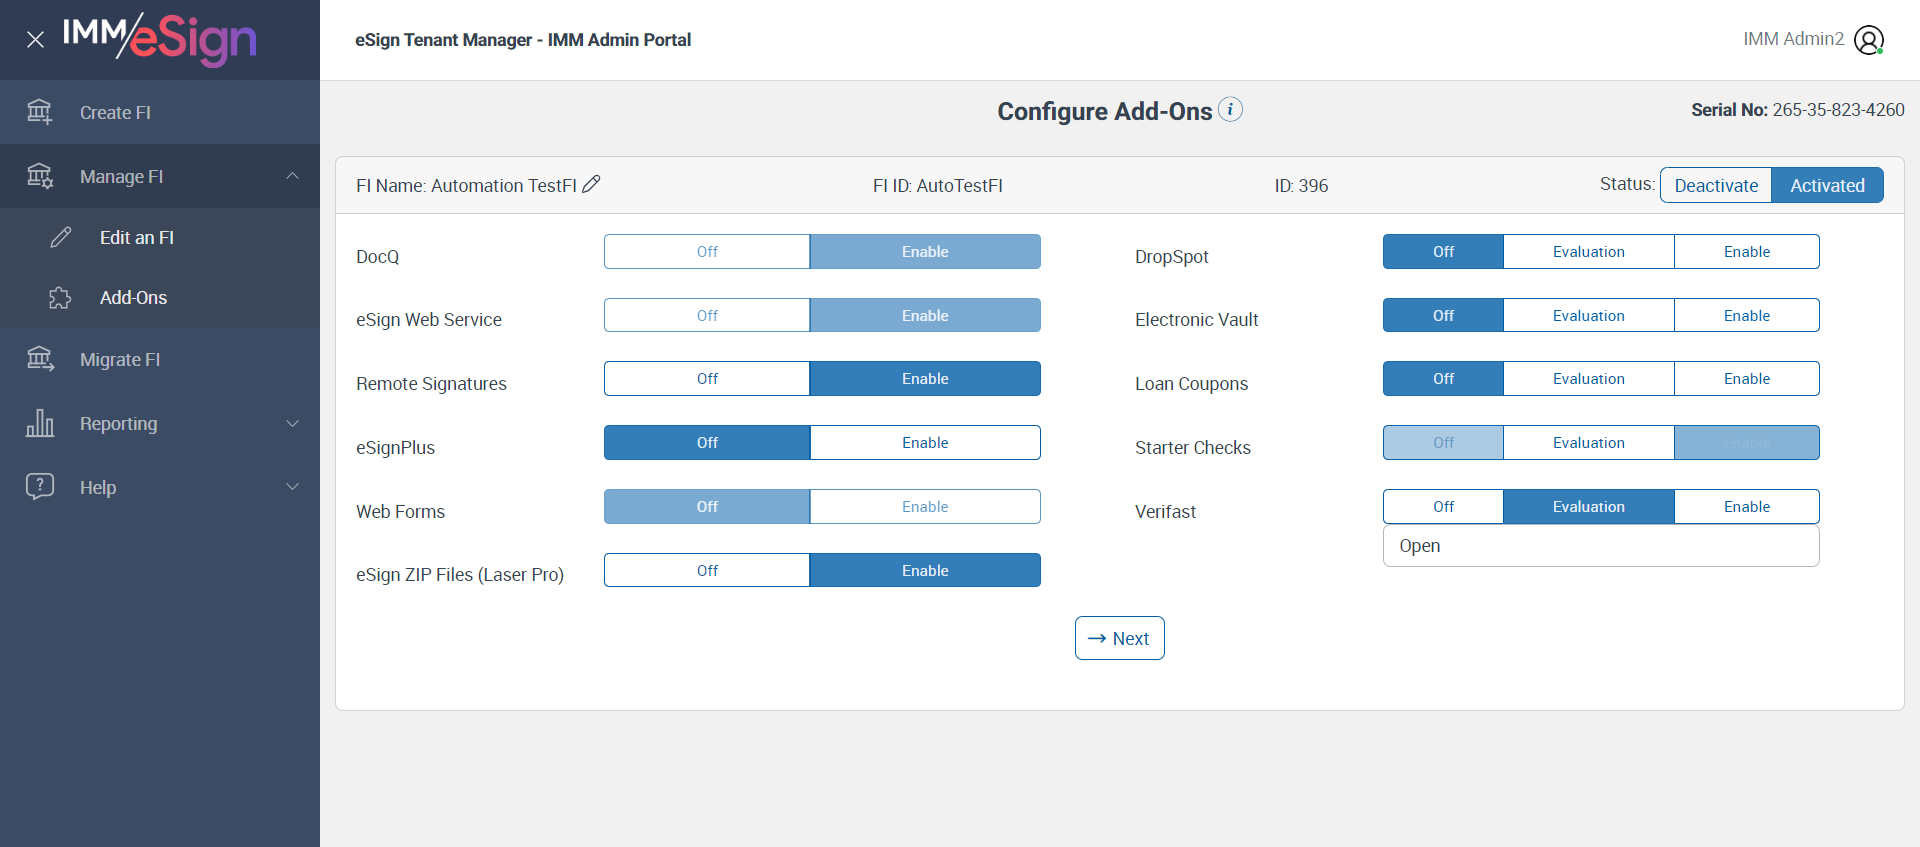This screenshot has width=1920, height=847.
Task: Open the IMM Admin2 user profile icon
Action: point(1868,40)
